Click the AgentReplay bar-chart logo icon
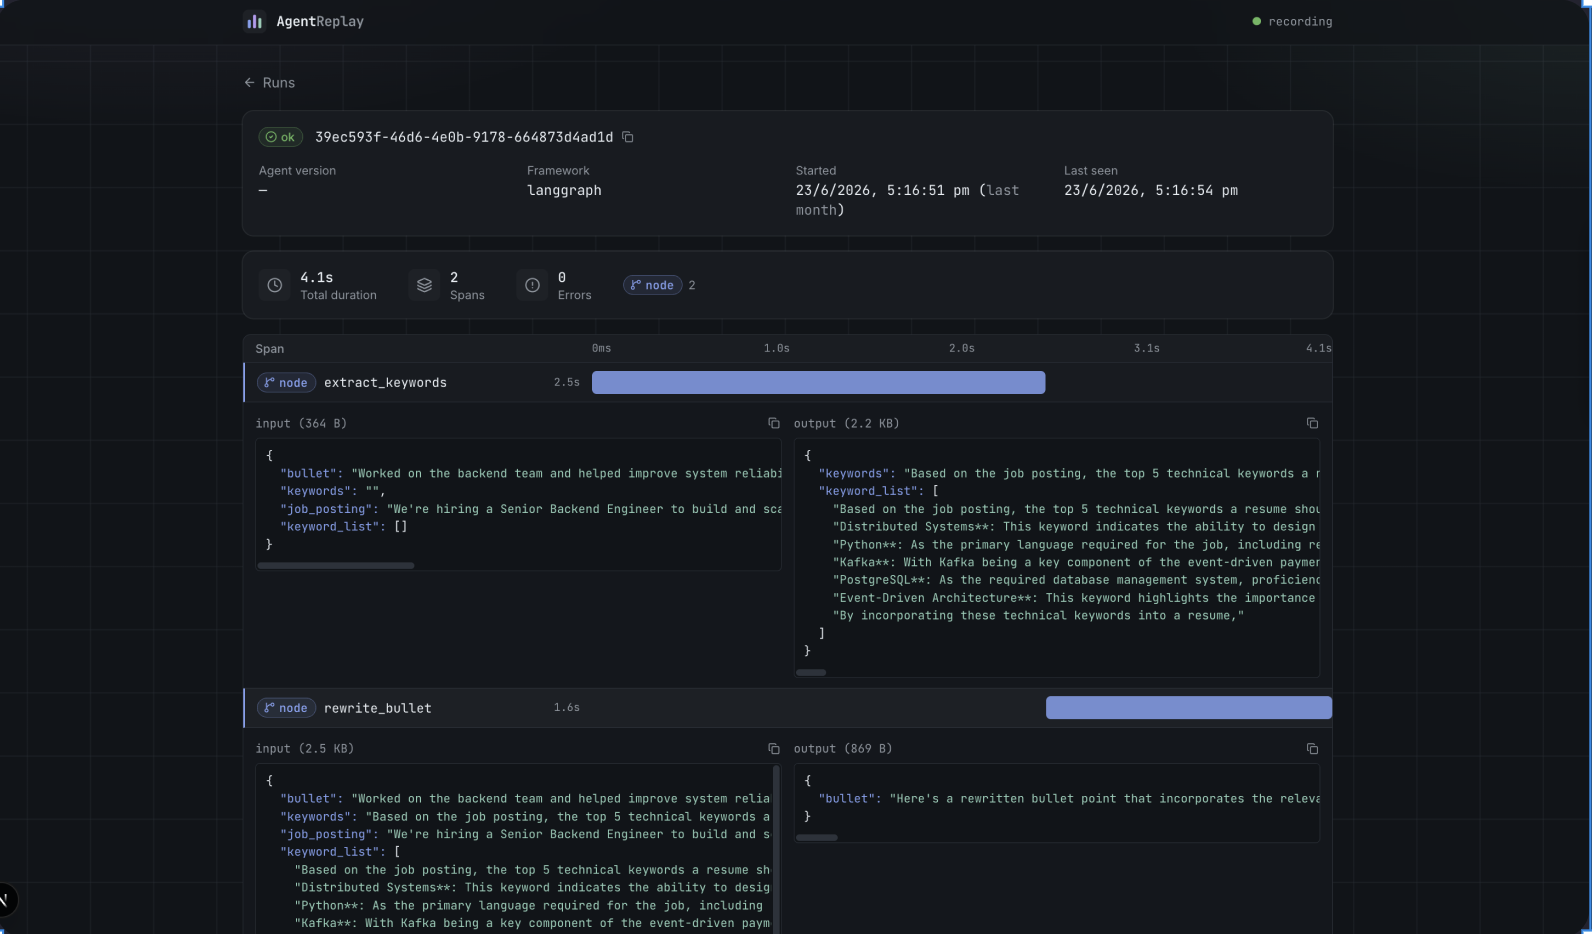1592x934 pixels. pos(254,21)
